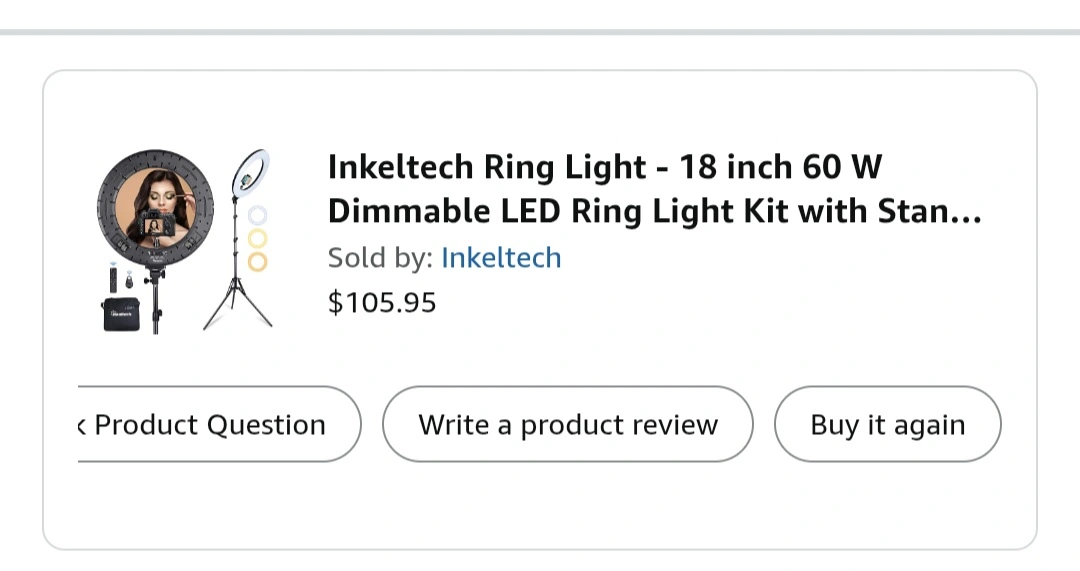Click the $105.95 price text
1080x571 pixels.
click(382, 302)
